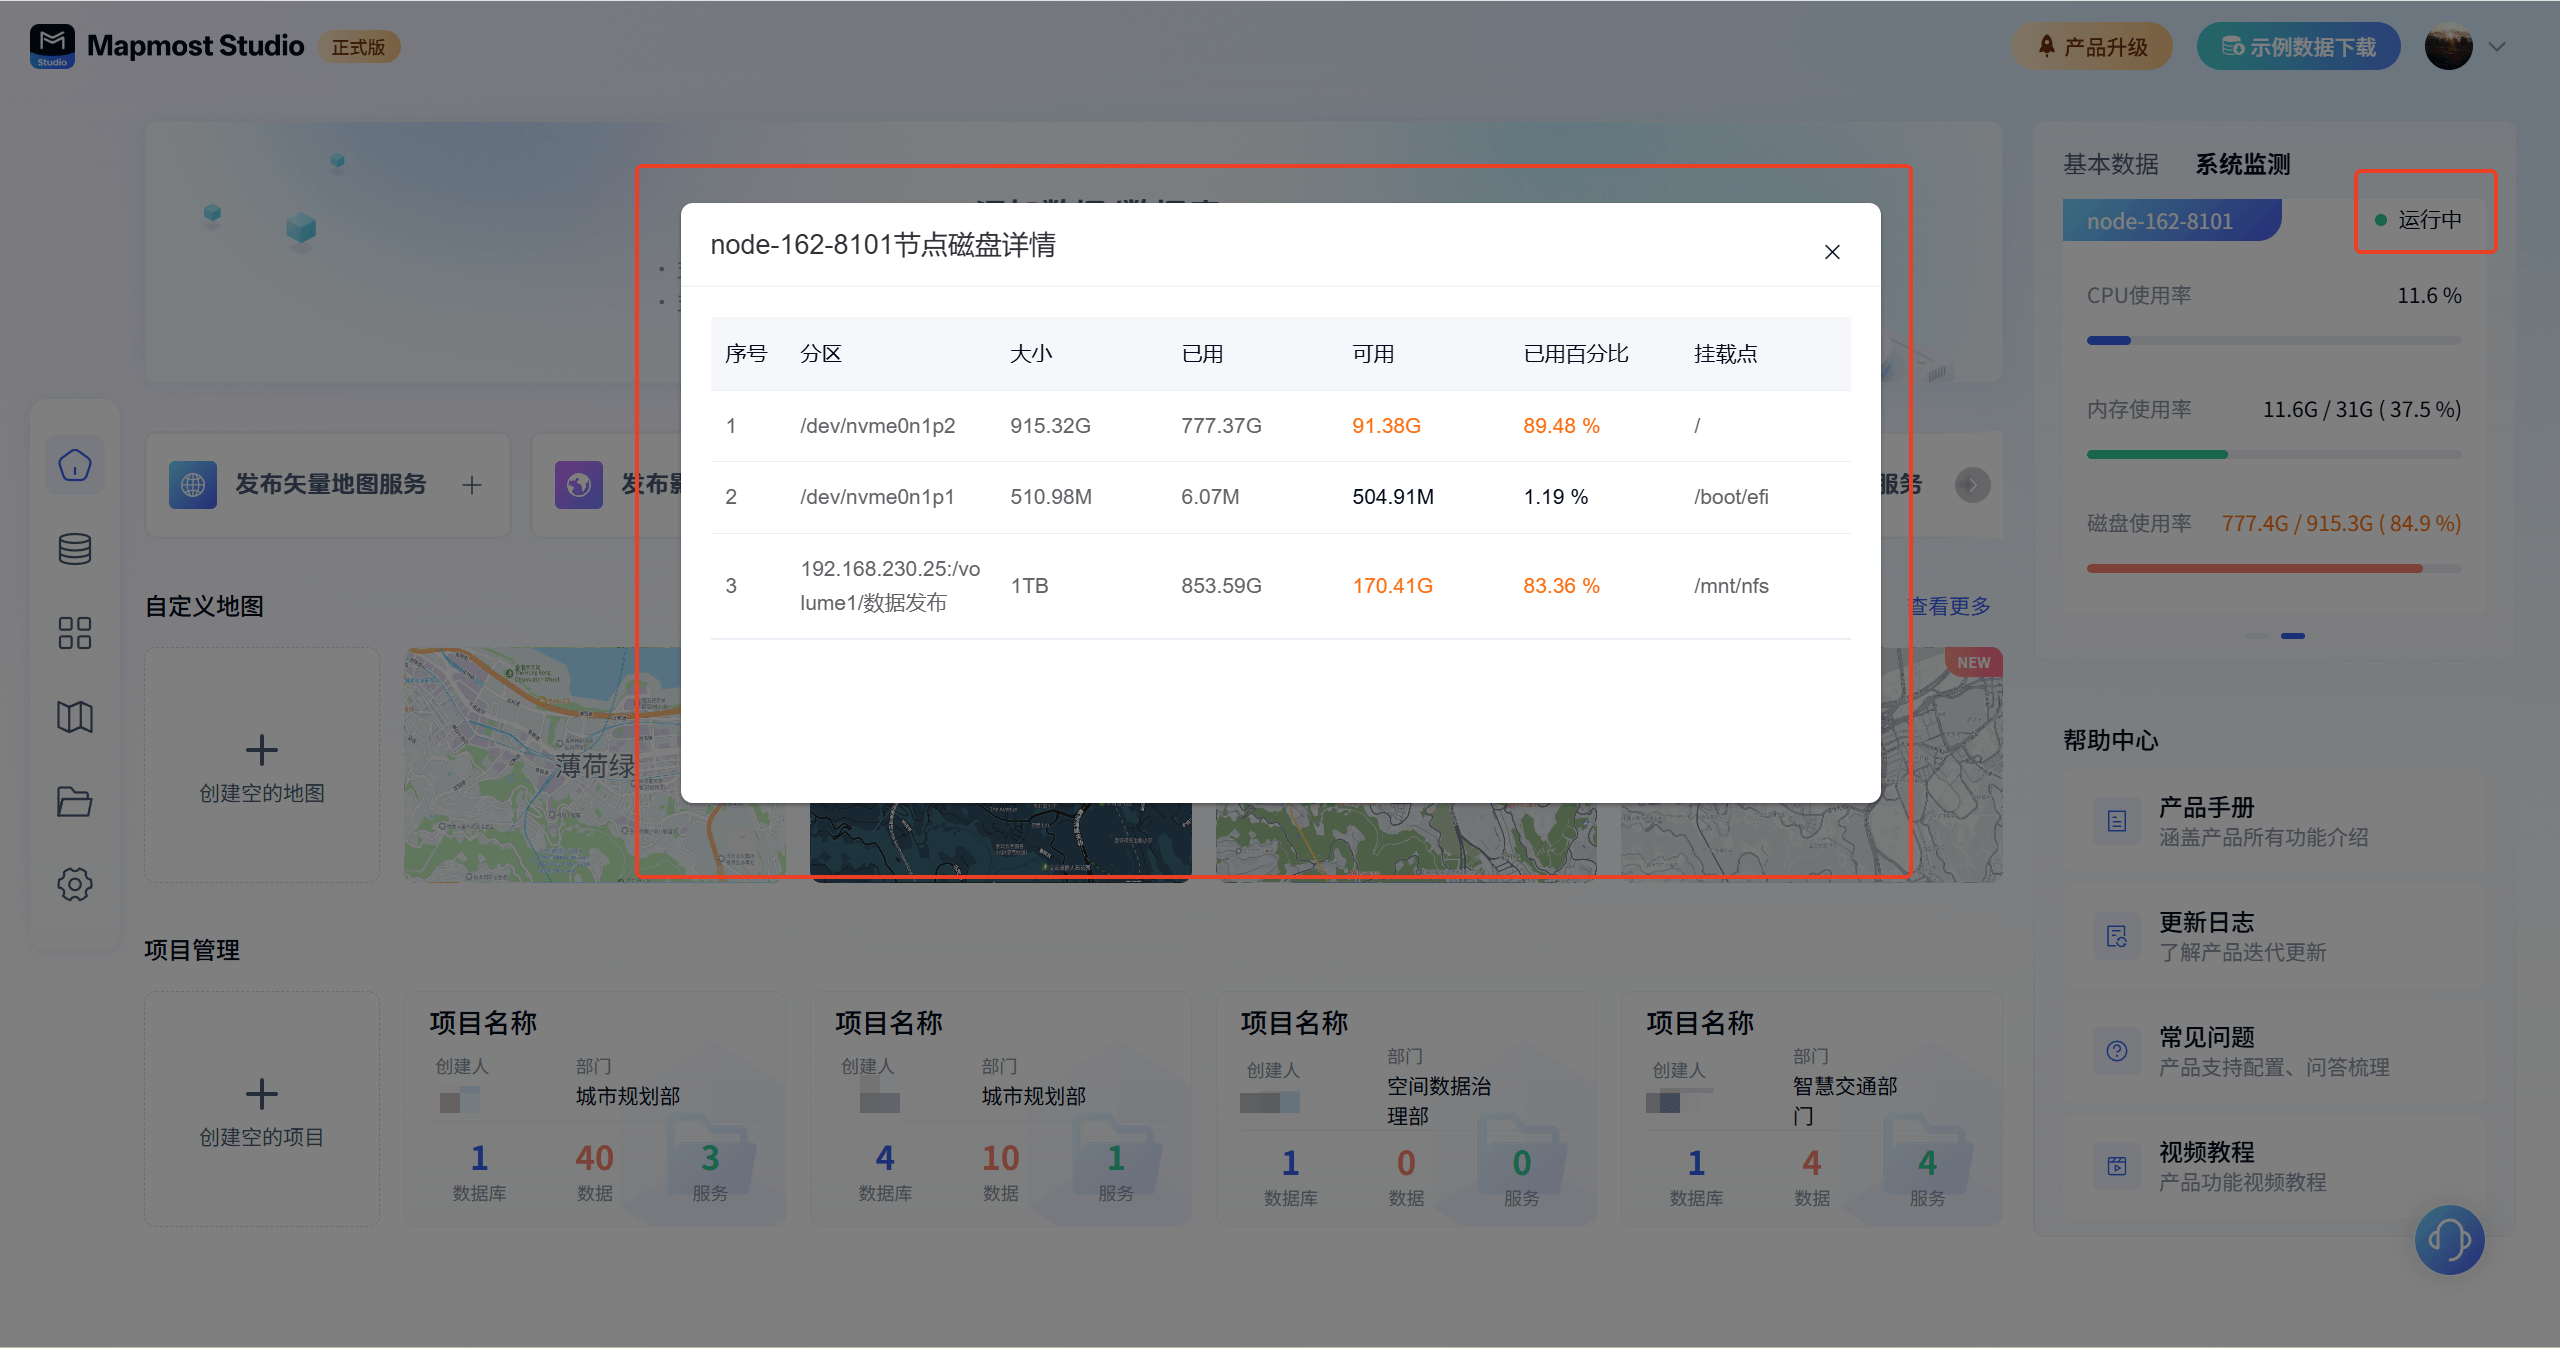Close the disk details dialog
2560x1348 pixels.
[1831, 252]
